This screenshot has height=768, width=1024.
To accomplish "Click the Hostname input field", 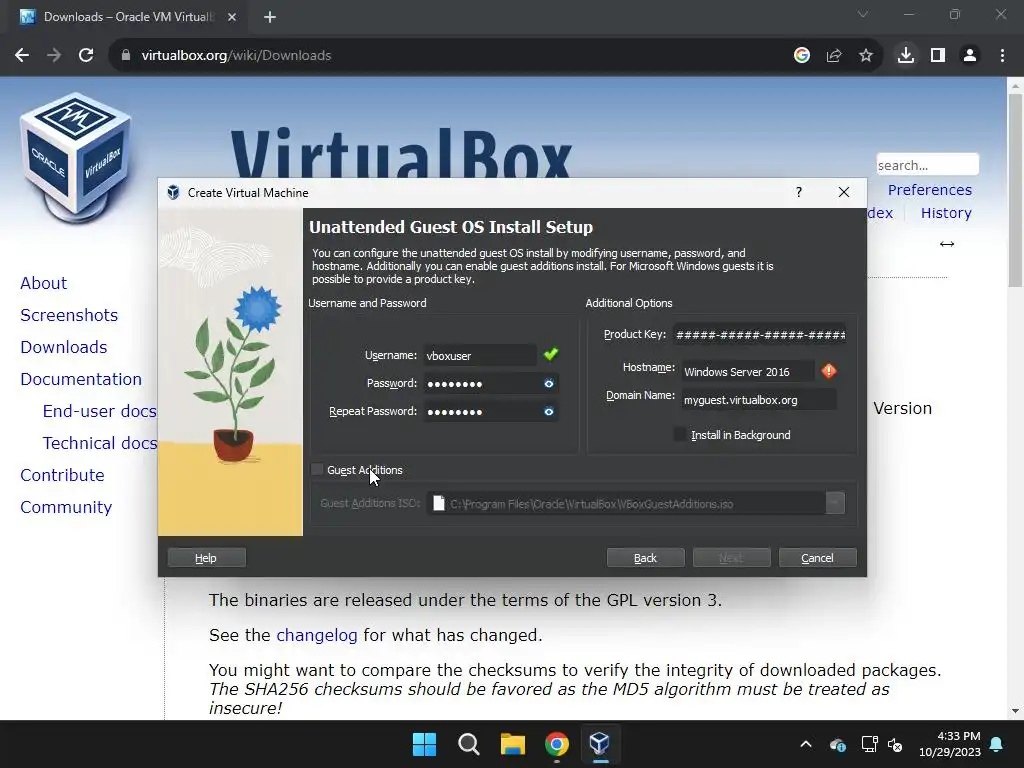I will [748, 372].
